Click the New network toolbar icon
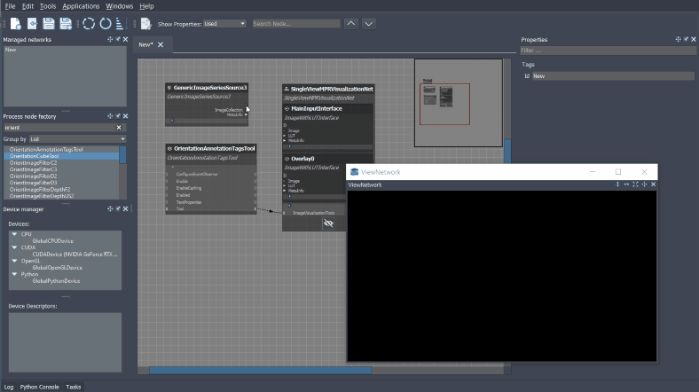The height and width of the screenshot is (392, 699). pyautogui.click(x=16, y=24)
